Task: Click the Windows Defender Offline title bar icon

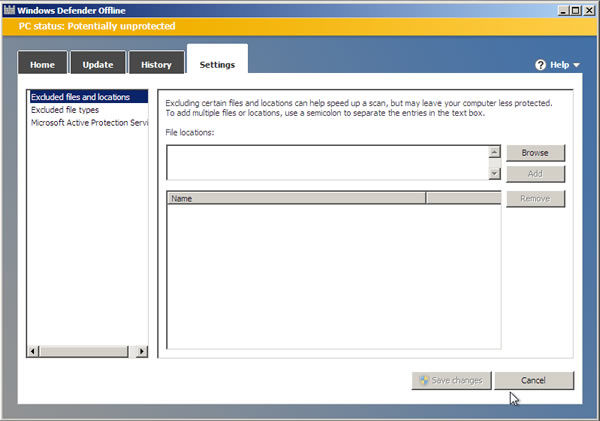Action: click(9, 10)
